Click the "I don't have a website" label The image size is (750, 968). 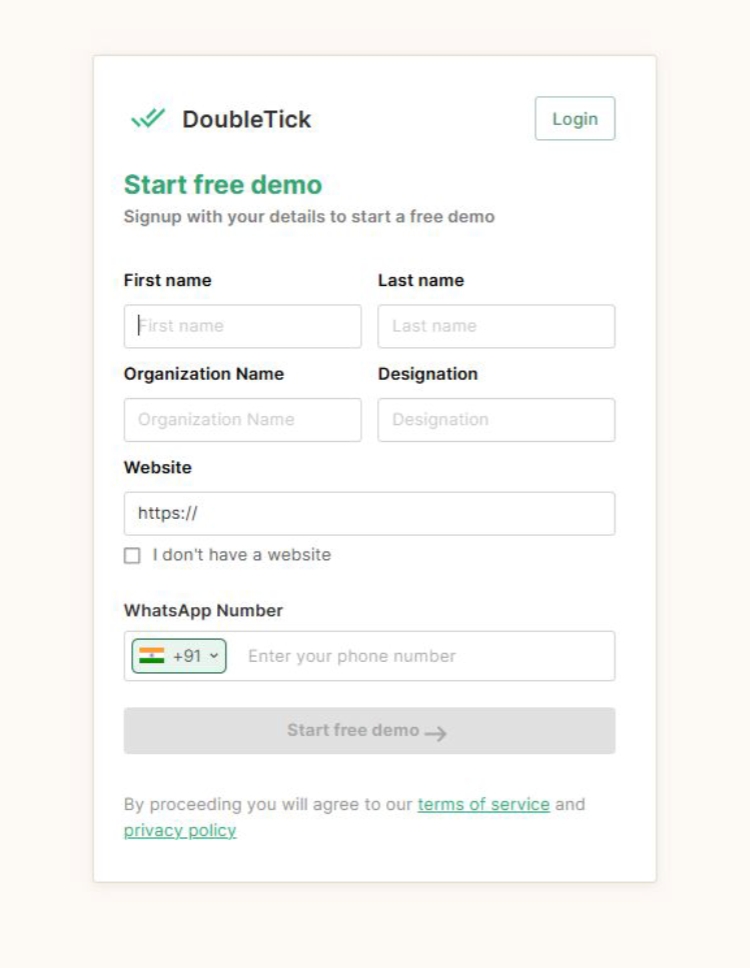(242, 555)
